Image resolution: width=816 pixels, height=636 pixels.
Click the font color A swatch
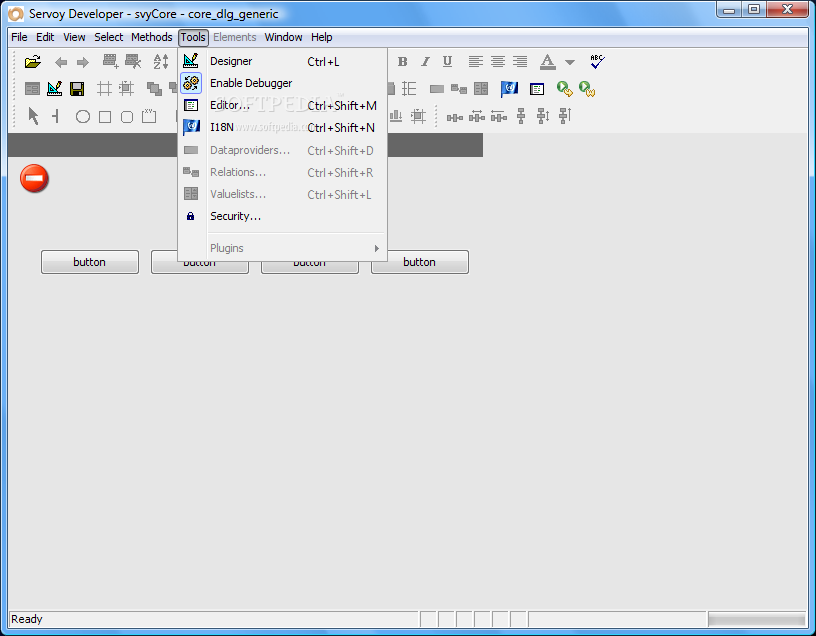[x=547, y=62]
